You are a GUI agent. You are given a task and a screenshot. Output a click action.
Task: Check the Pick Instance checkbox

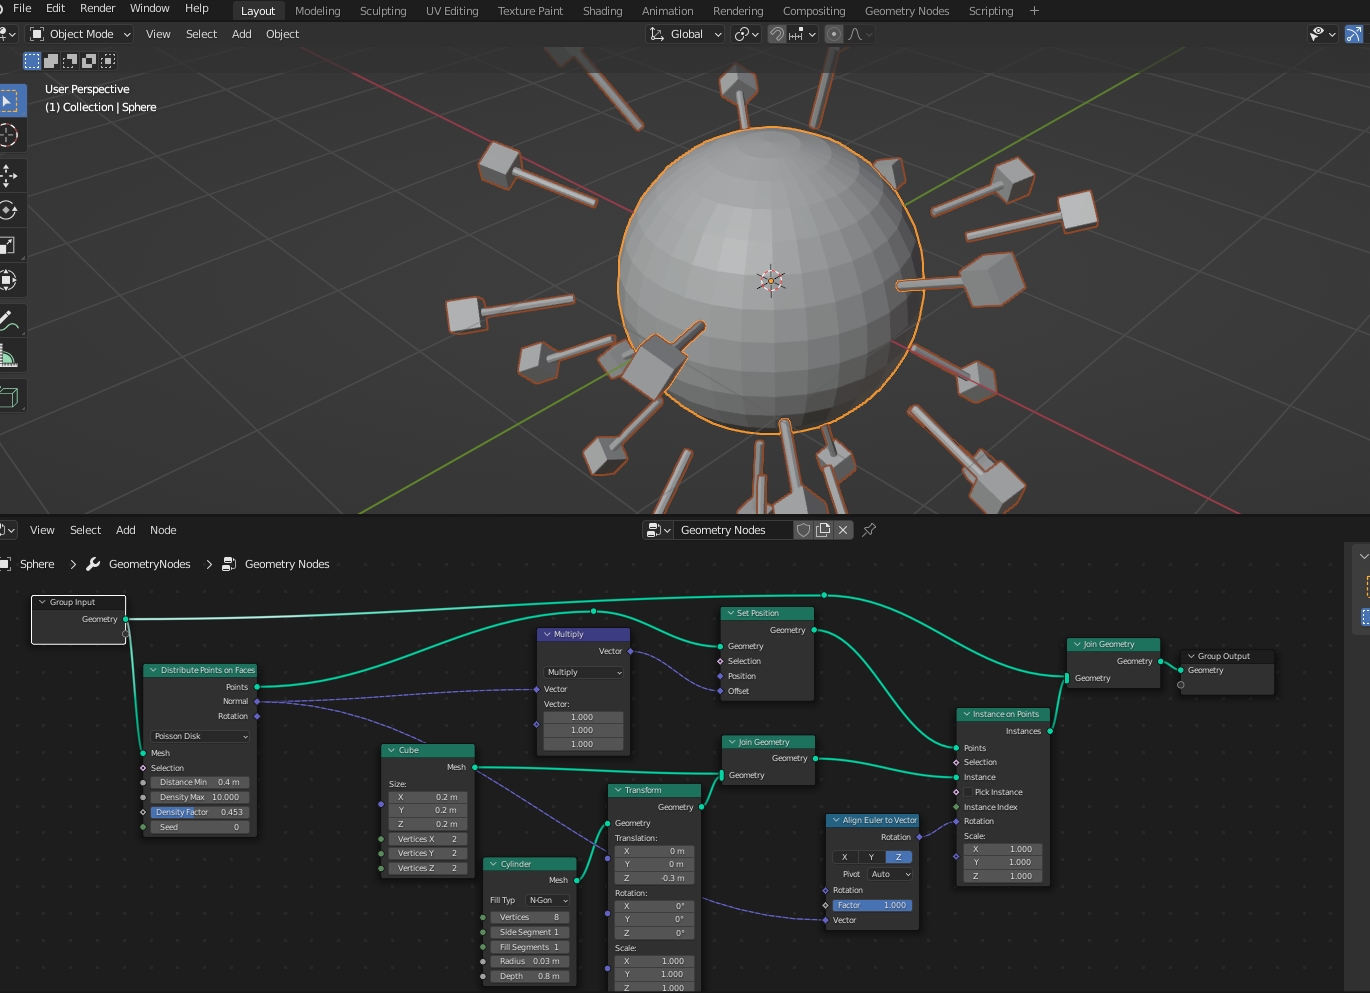(967, 792)
